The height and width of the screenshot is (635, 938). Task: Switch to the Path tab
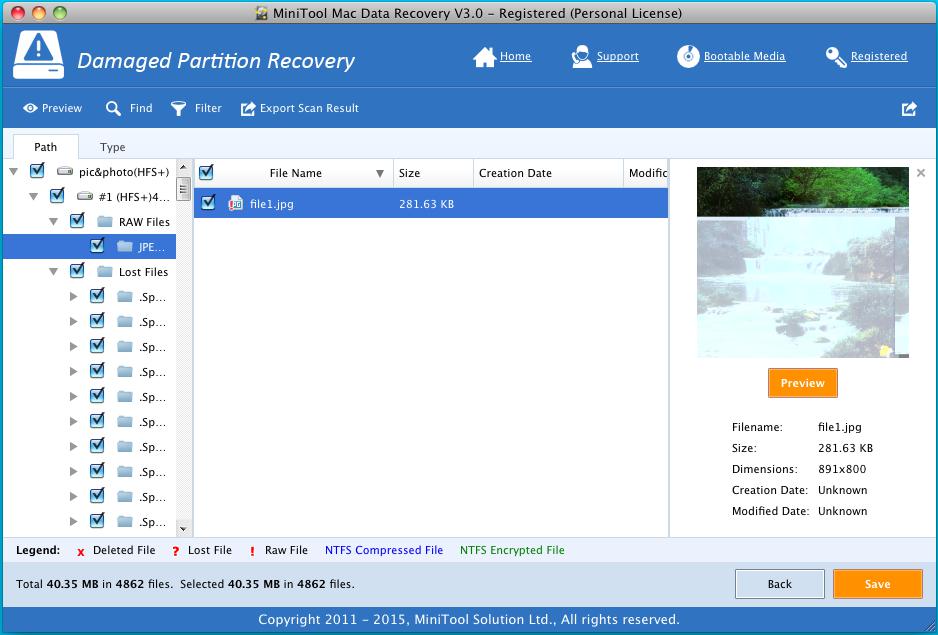point(45,147)
